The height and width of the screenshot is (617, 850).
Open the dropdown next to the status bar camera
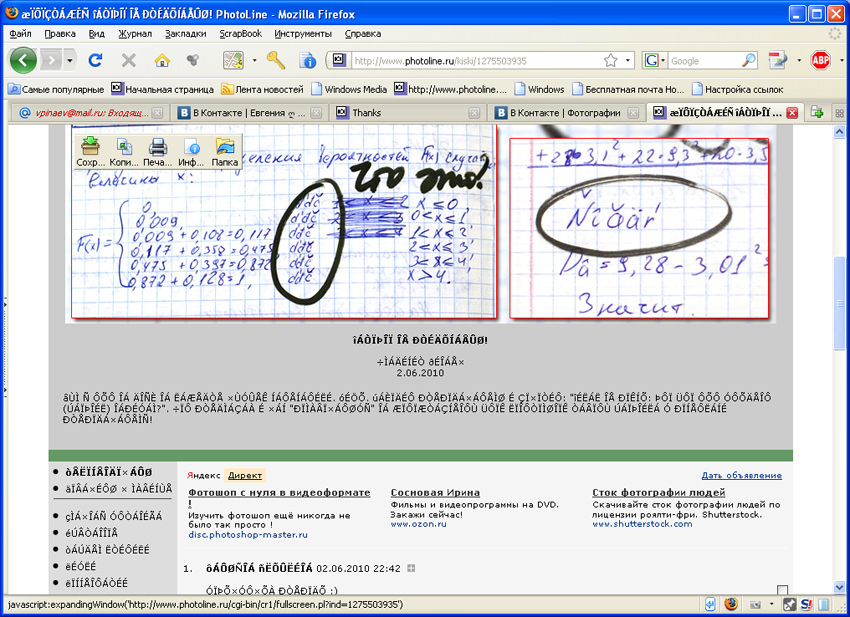click(x=771, y=605)
